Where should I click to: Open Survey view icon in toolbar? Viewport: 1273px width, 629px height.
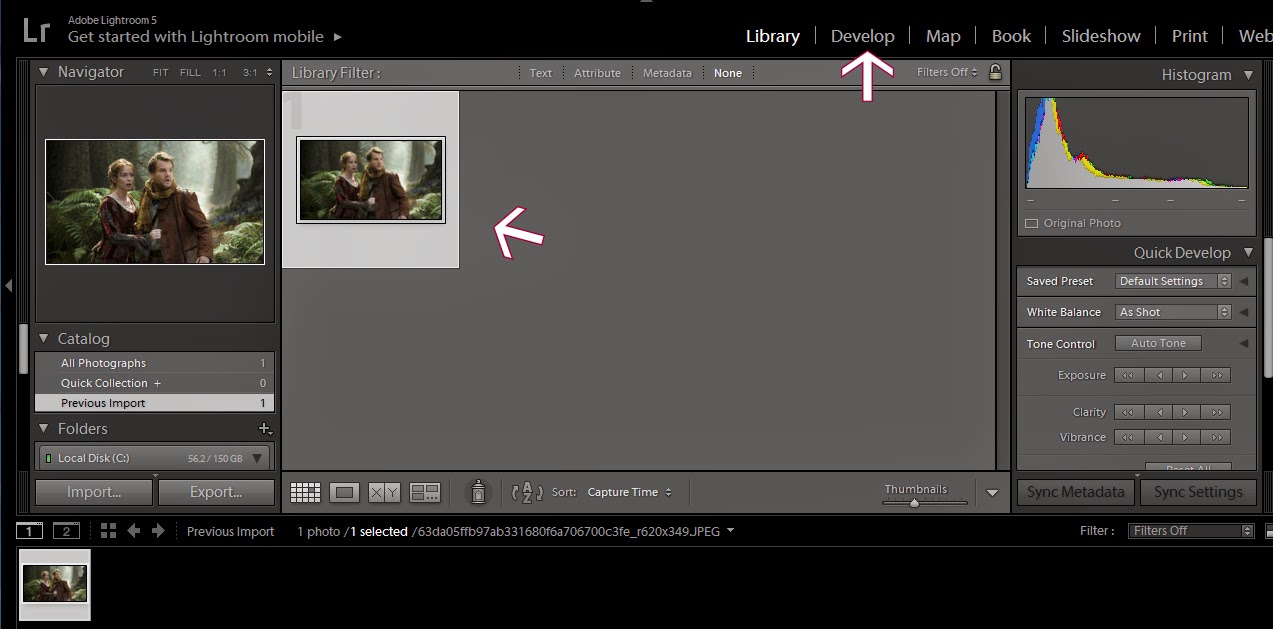point(425,492)
